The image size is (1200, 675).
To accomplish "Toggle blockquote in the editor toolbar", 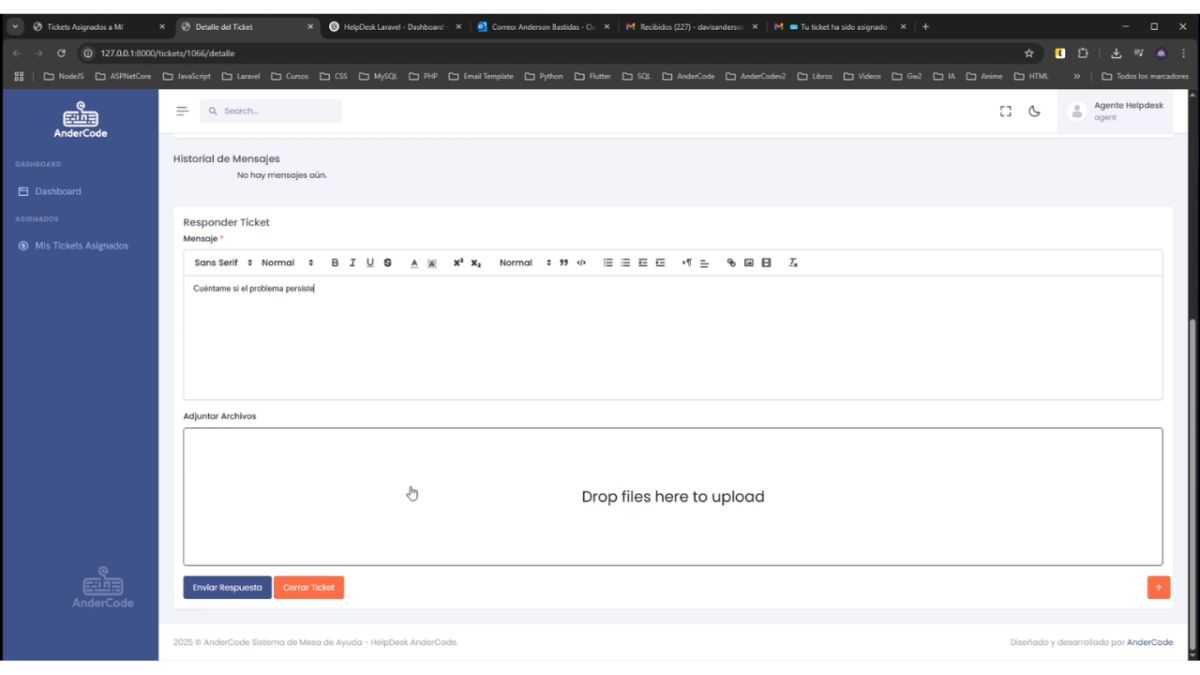I will 564,263.
